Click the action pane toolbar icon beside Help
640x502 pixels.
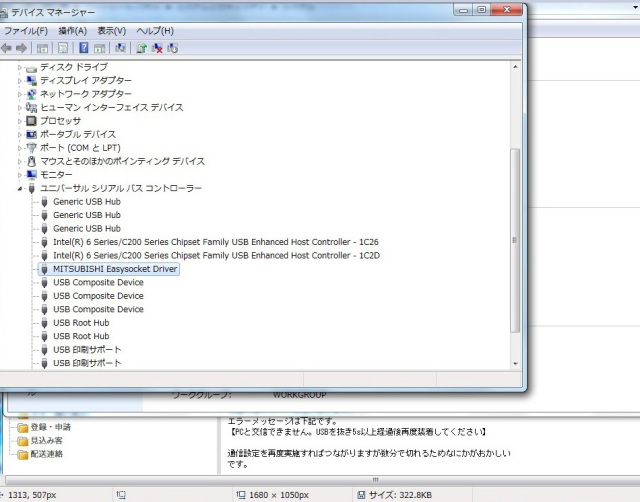[100, 49]
